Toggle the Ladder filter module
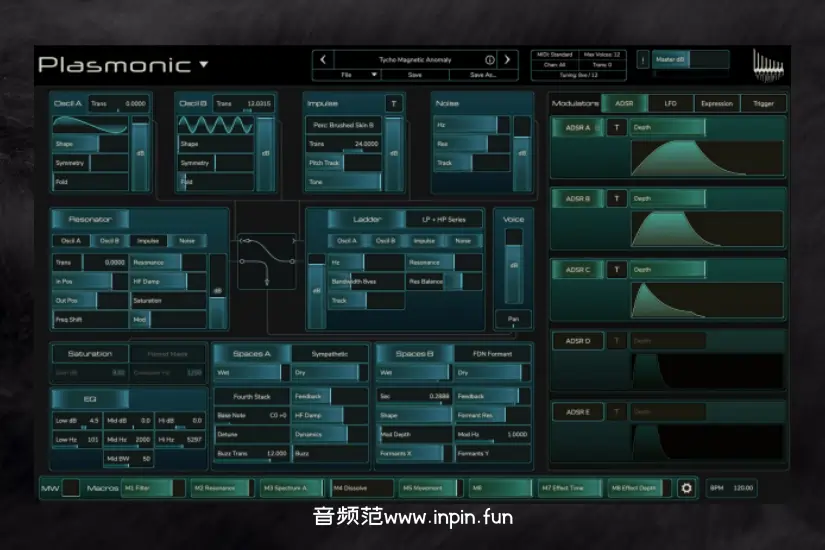The image size is (825, 550). tap(366, 219)
